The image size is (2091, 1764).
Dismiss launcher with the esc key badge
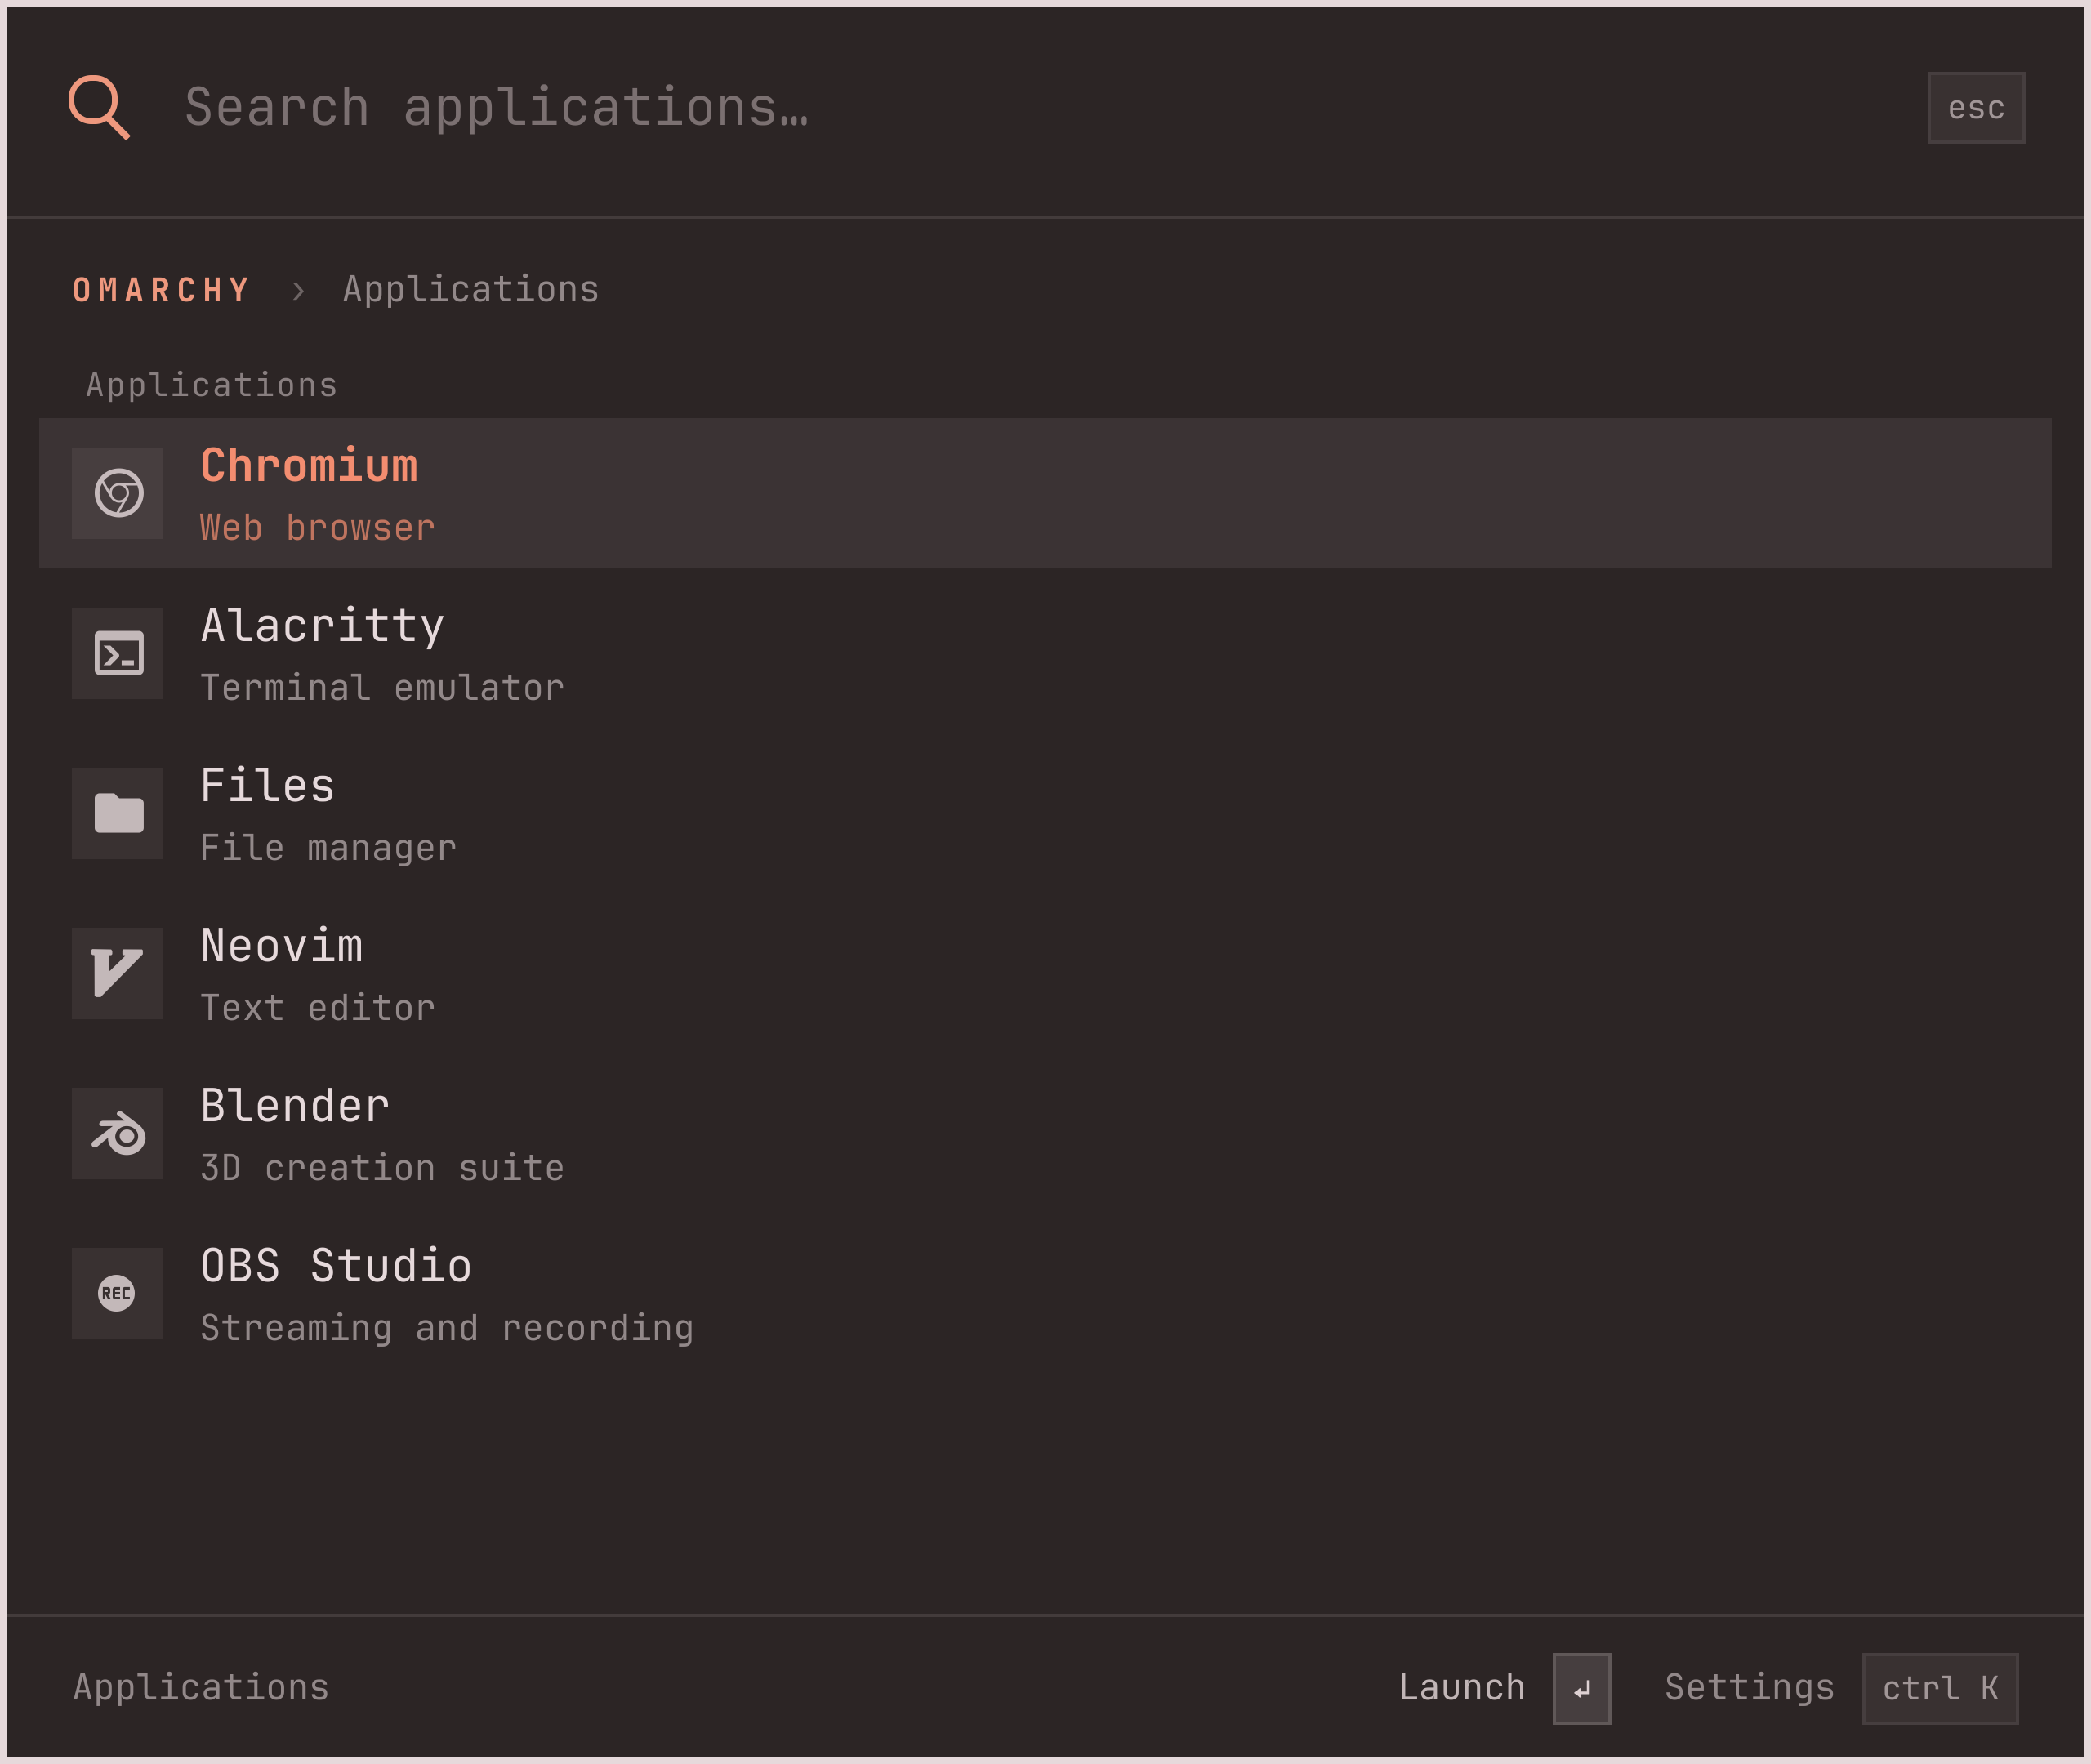point(1976,107)
